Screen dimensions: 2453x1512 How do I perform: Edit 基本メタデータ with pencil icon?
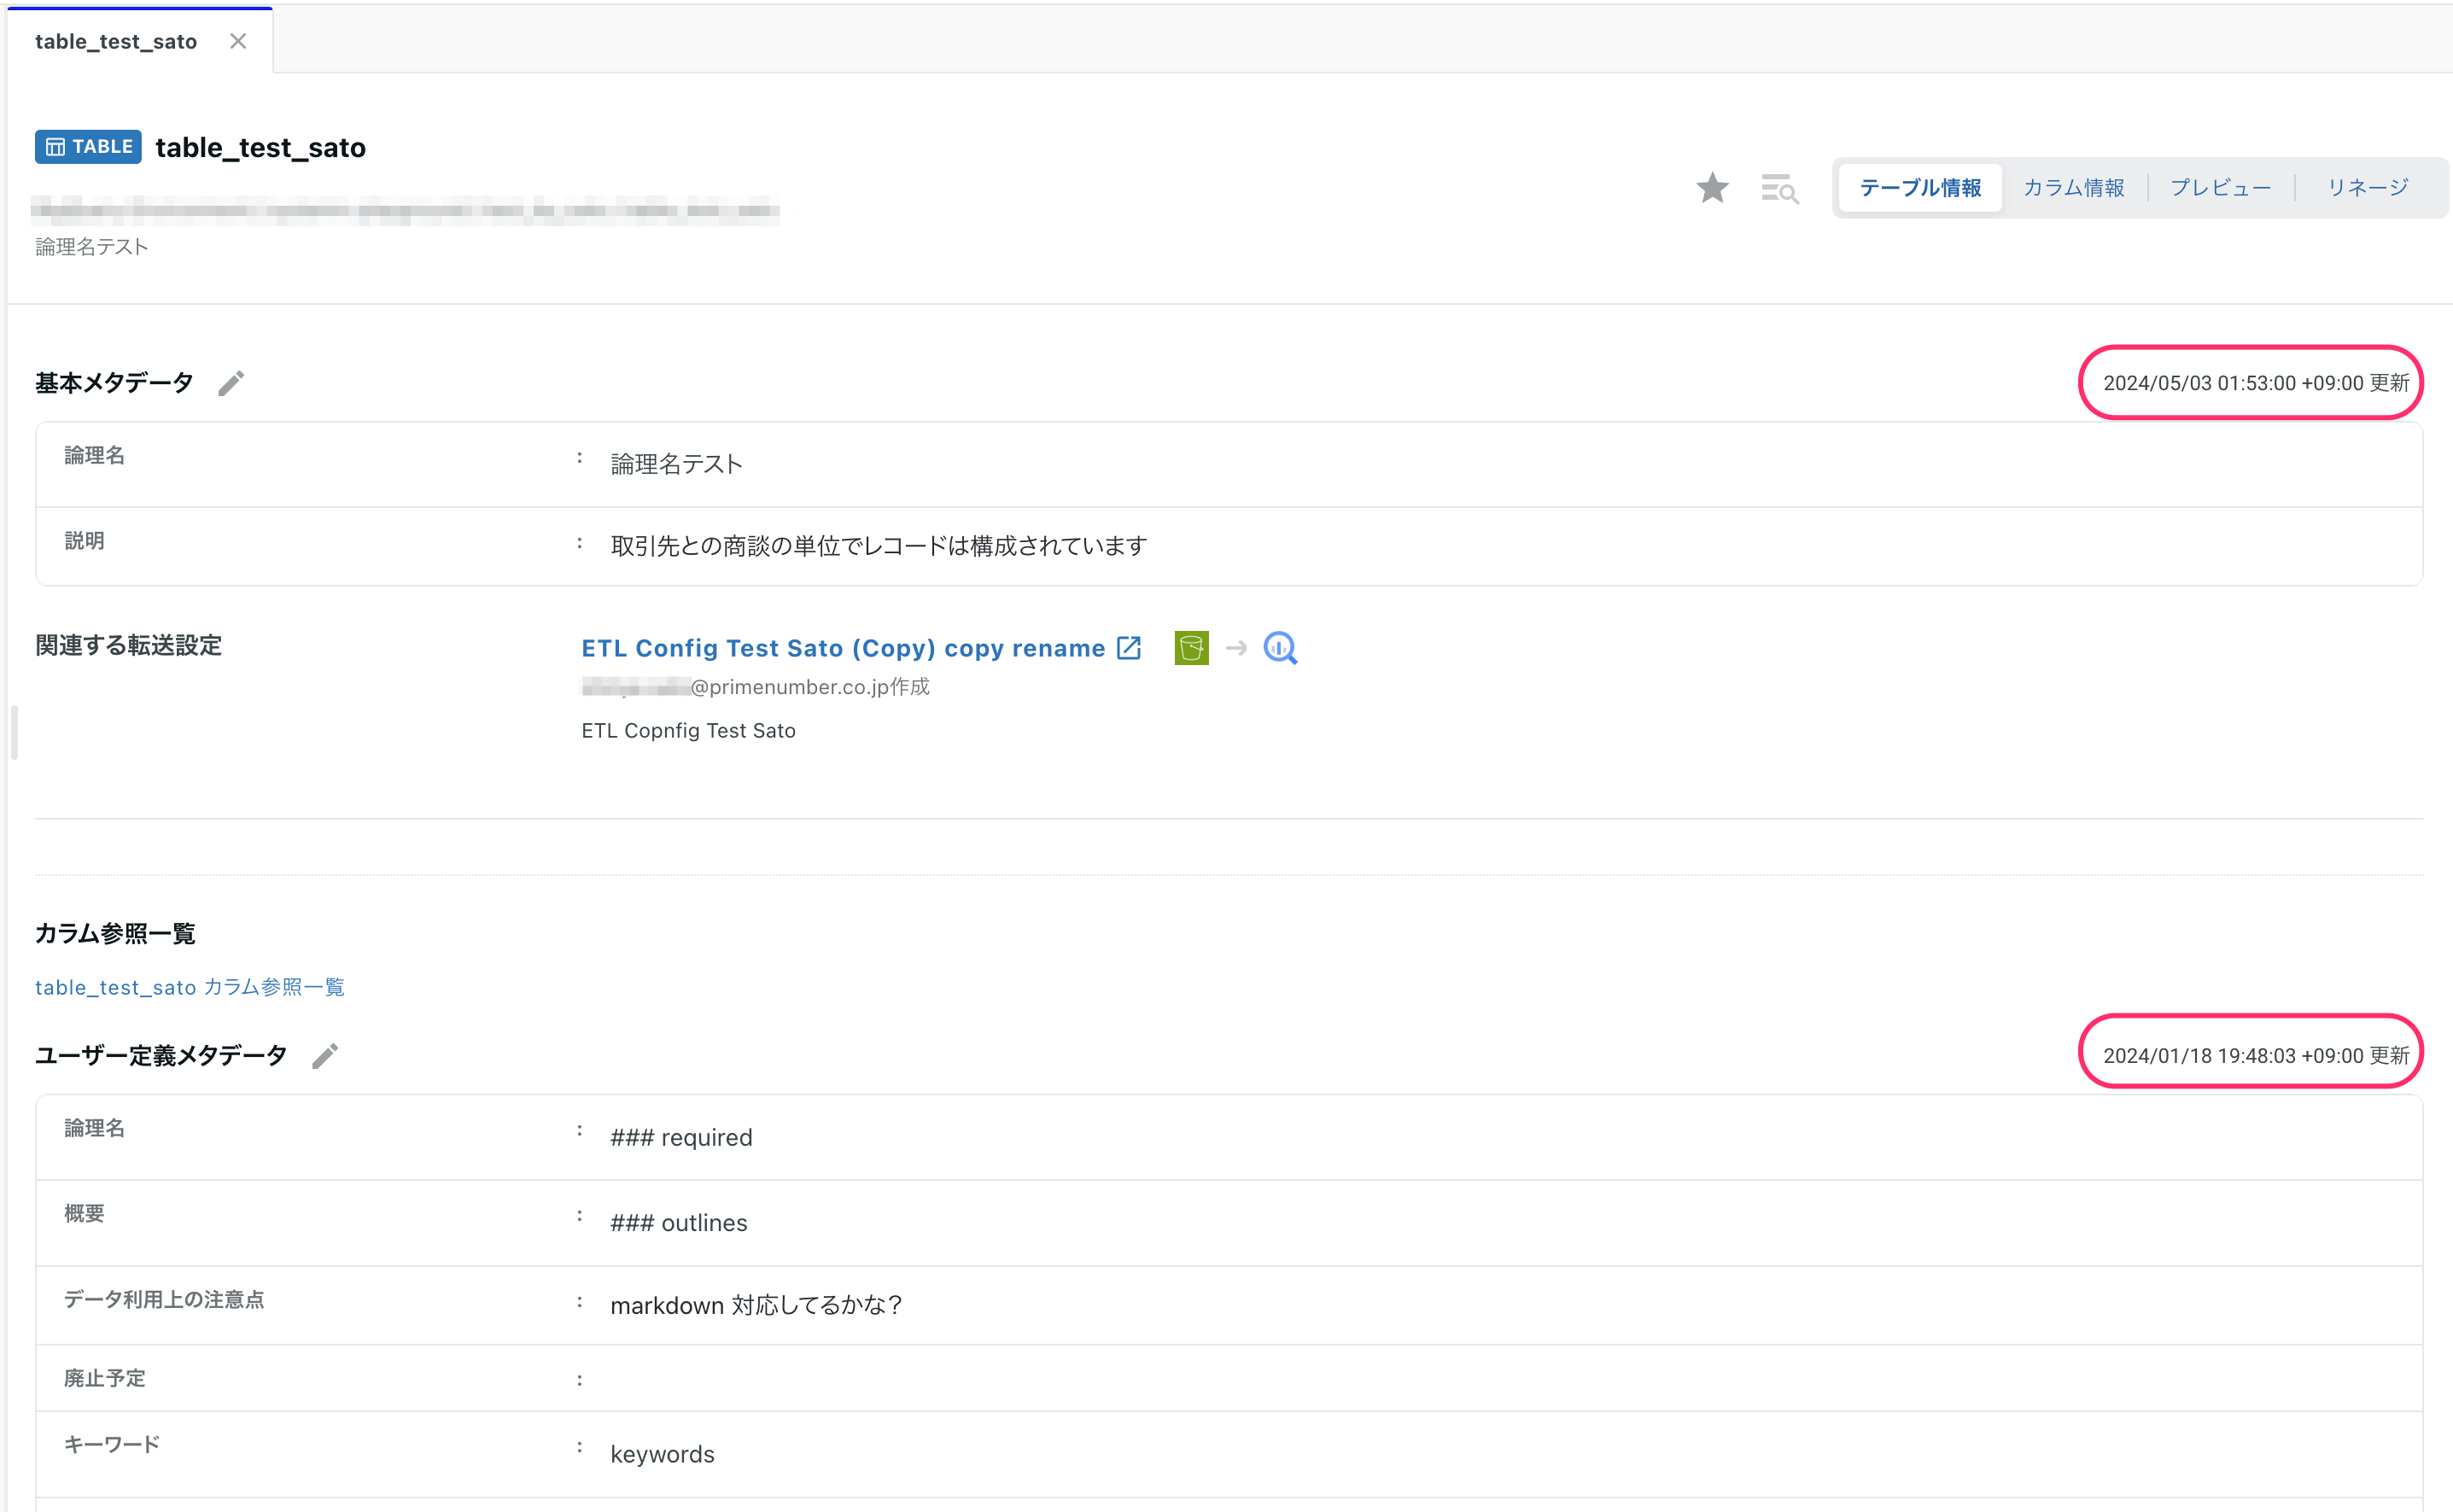[x=231, y=383]
